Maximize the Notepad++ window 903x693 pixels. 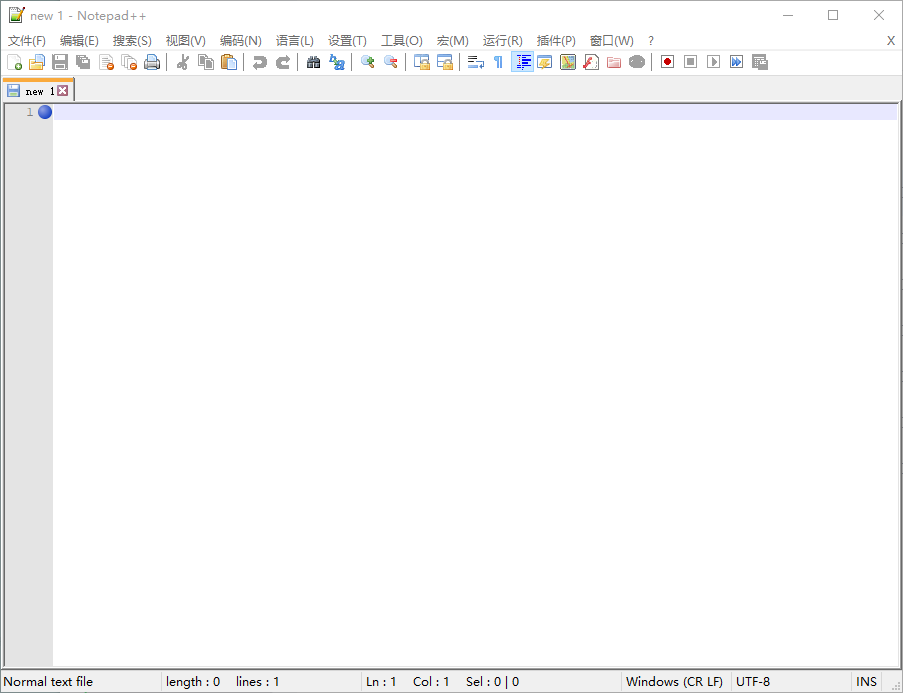833,16
